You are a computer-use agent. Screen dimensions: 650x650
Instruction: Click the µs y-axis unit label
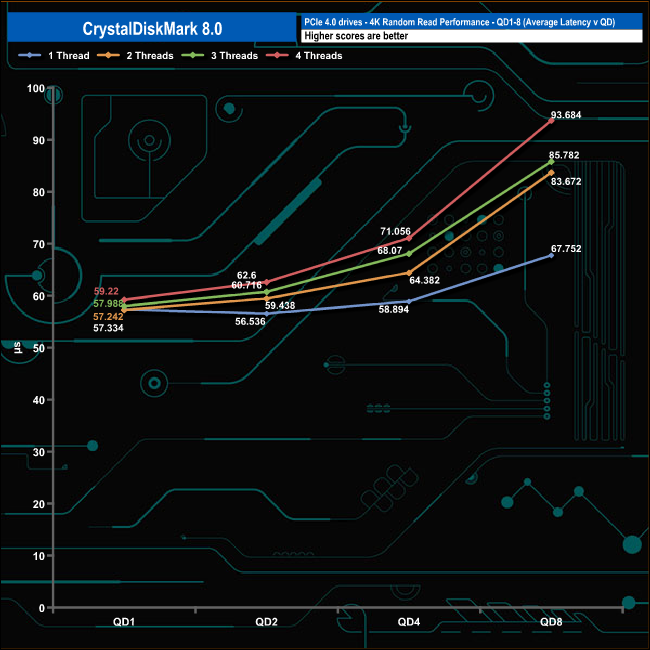tap(17, 348)
